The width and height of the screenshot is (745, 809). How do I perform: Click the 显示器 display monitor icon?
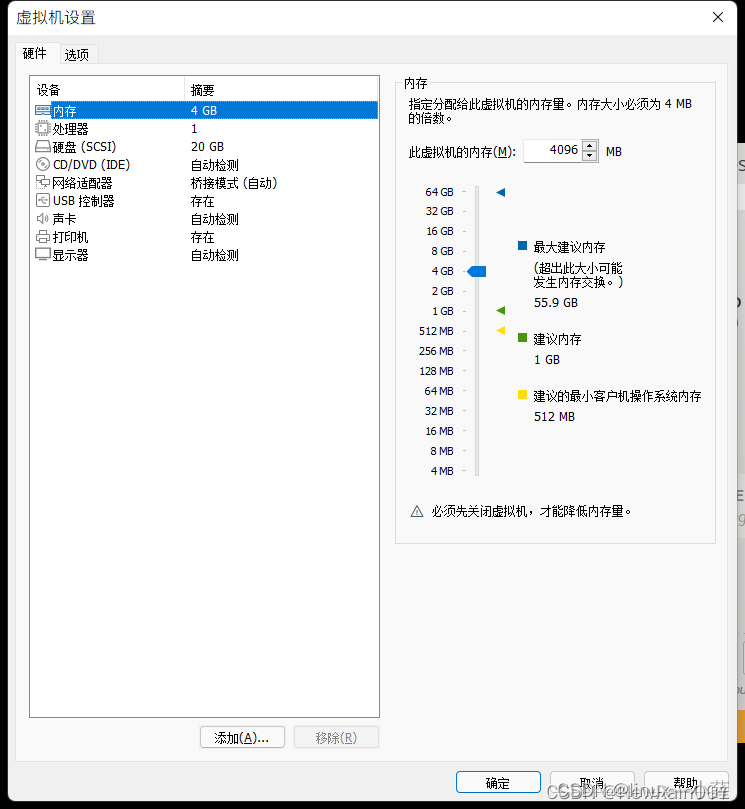43,254
